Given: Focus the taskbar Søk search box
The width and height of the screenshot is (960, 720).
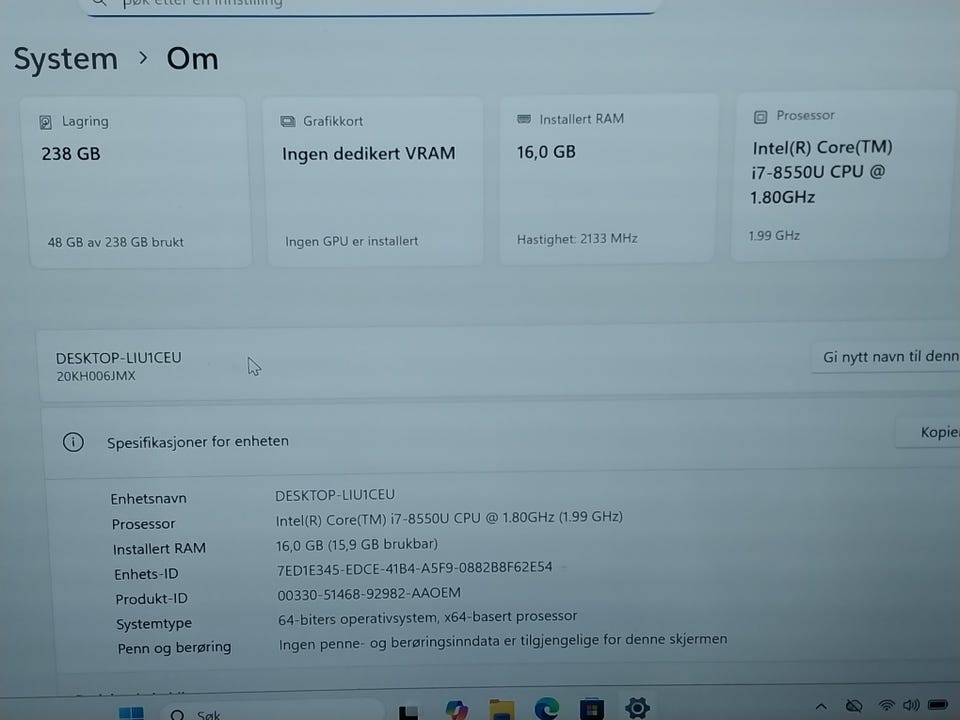Looking at the screenshot, I should [272, 713].
